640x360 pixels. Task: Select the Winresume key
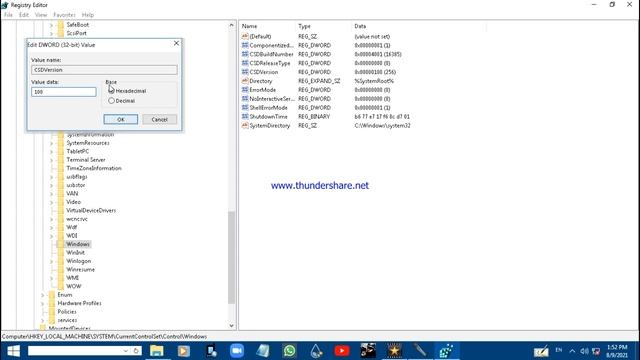click(80, 269)
